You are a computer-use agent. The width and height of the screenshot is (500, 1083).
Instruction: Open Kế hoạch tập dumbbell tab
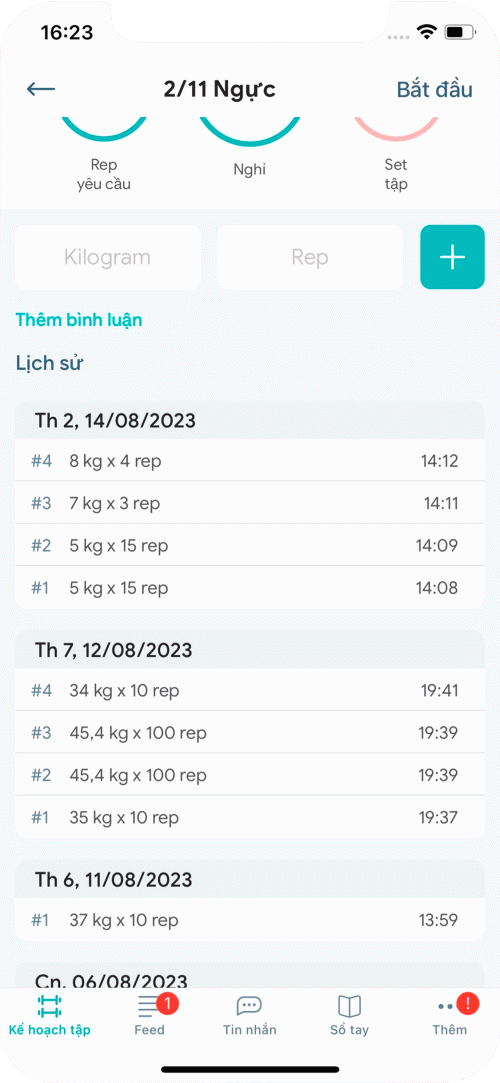click(49, 1007)
